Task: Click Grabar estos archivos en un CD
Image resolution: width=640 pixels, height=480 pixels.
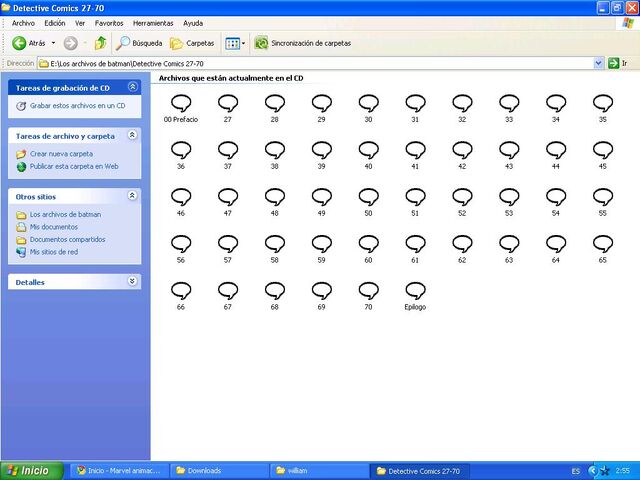Action: (x=78, y=106)
